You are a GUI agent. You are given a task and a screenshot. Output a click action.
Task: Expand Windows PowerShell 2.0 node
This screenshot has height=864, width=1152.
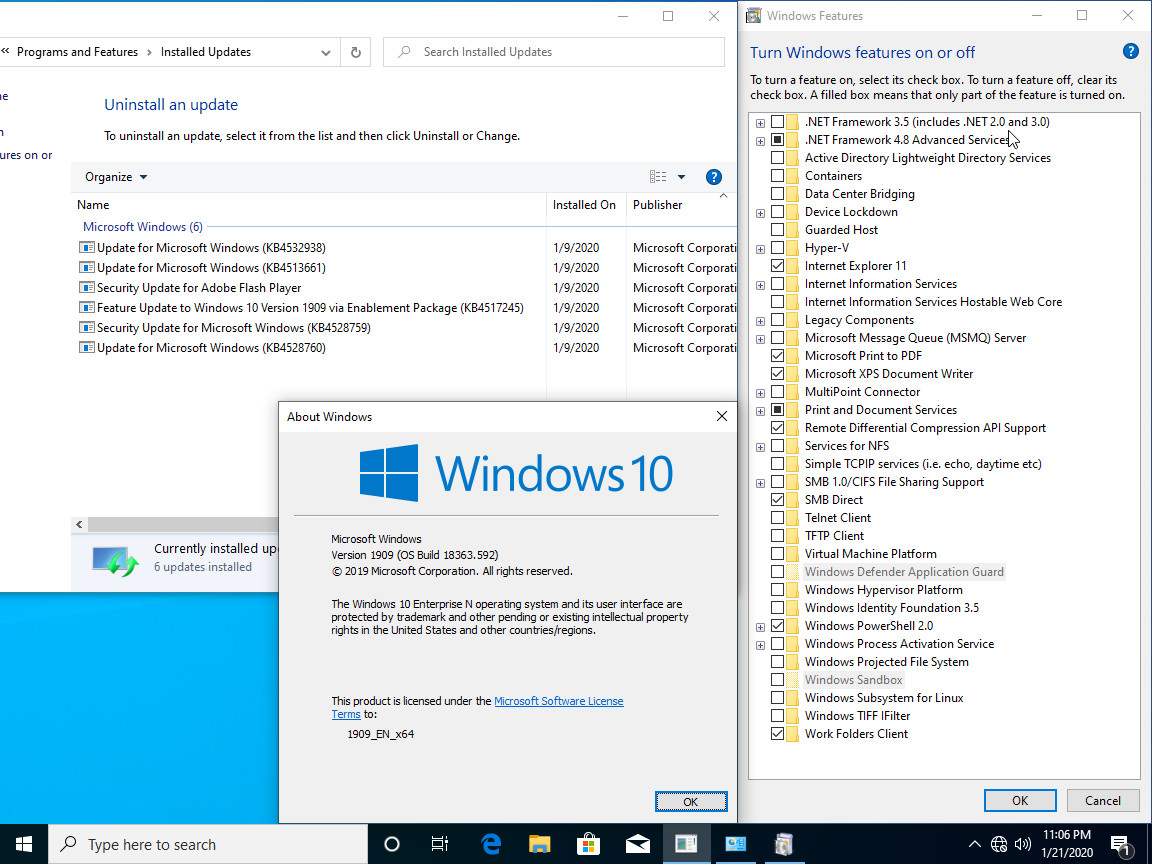pyautogui.click(x=760, y=627)
